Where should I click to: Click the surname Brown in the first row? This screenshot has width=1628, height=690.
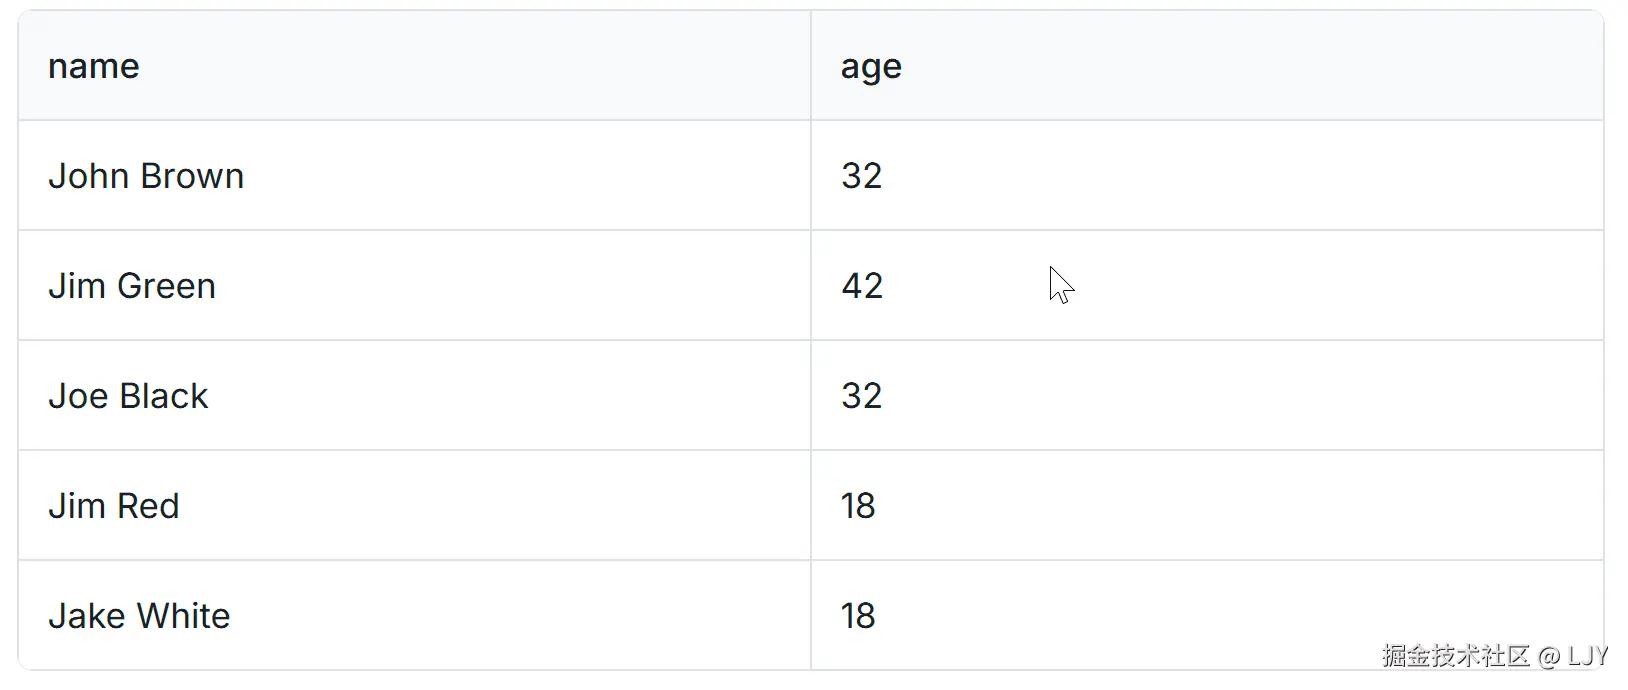click(194, 176)
